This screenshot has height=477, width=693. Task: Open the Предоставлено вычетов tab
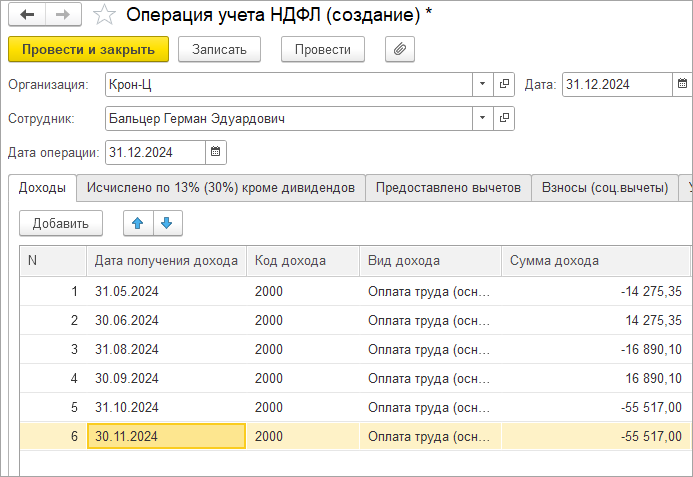(448, 188)
